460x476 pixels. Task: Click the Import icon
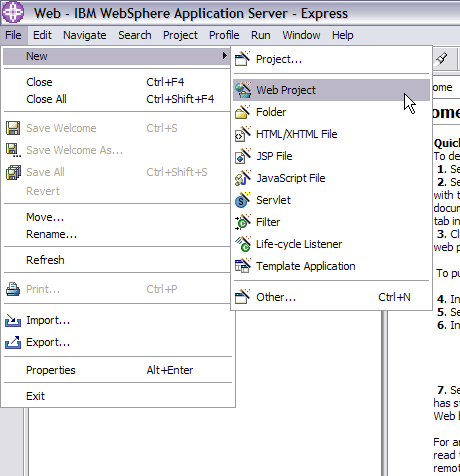point(13,321)
